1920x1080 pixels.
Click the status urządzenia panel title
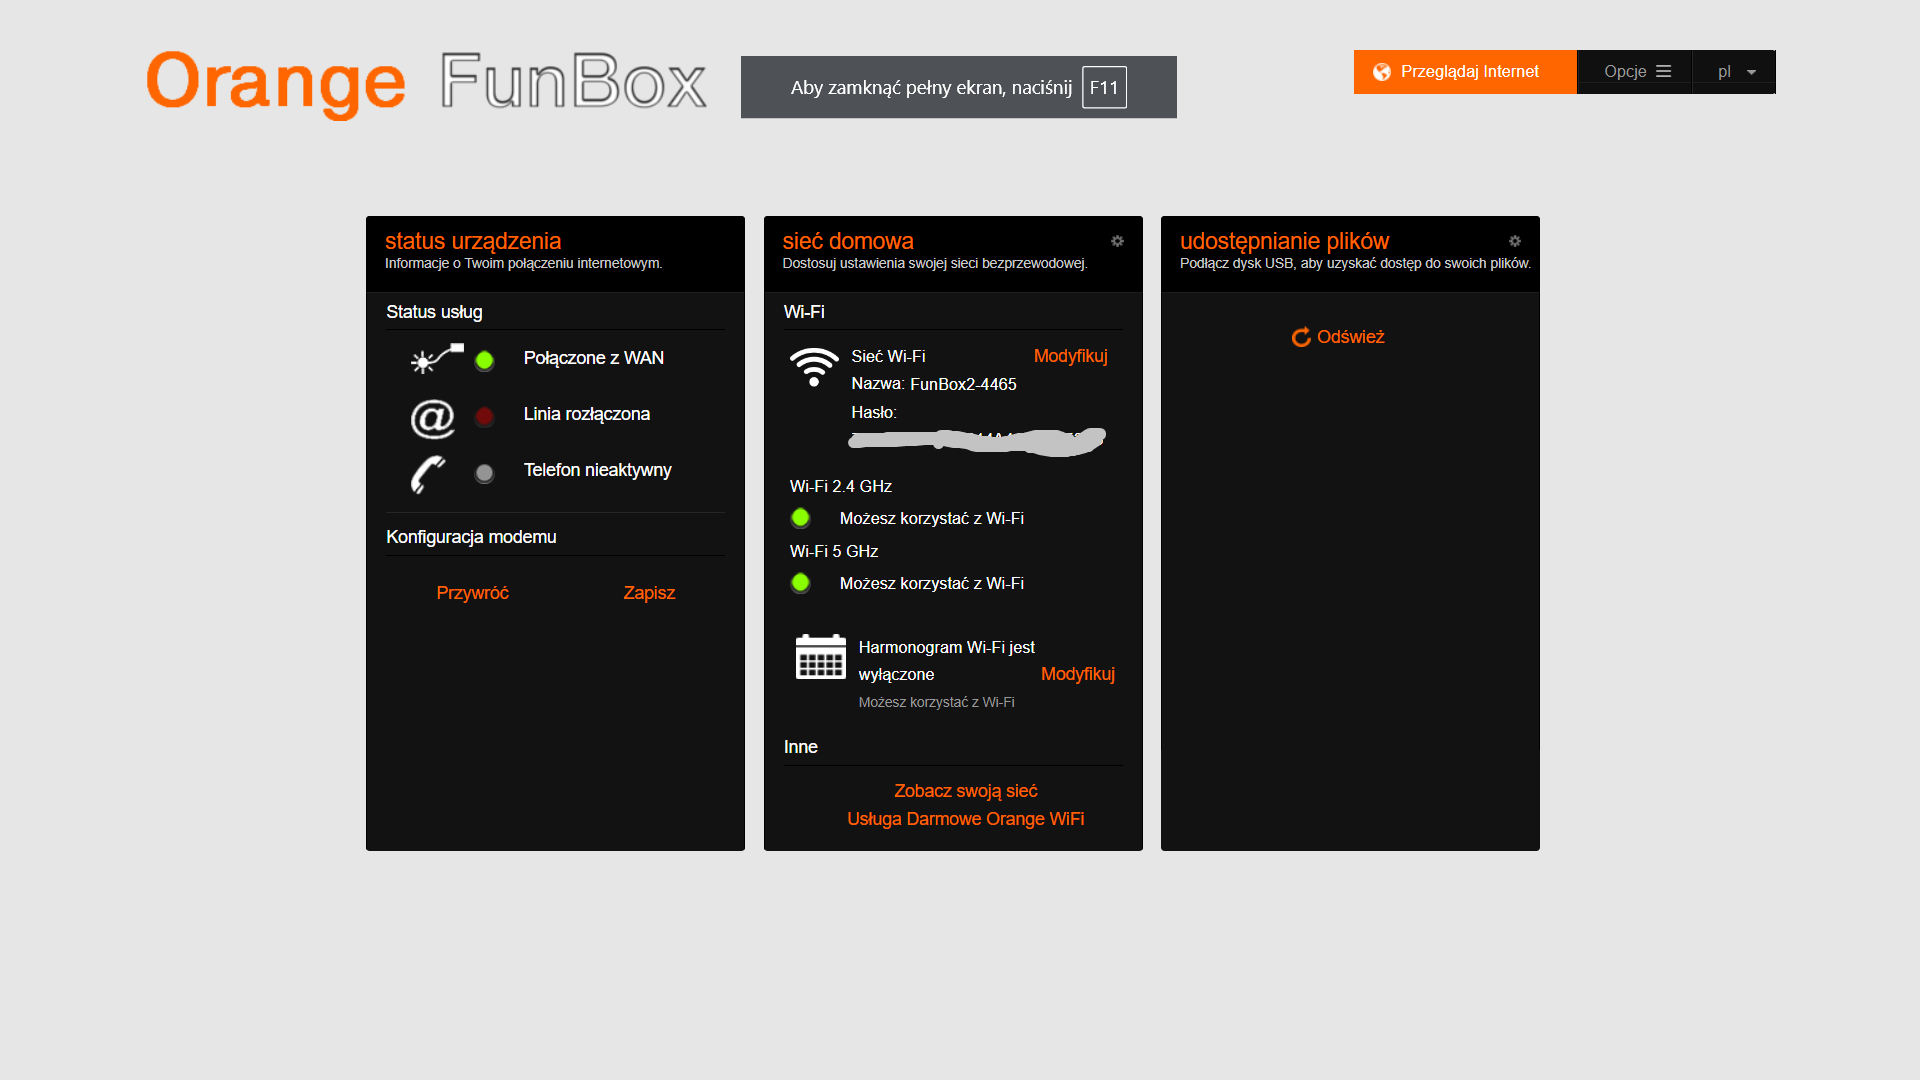[x=473, y=241]
